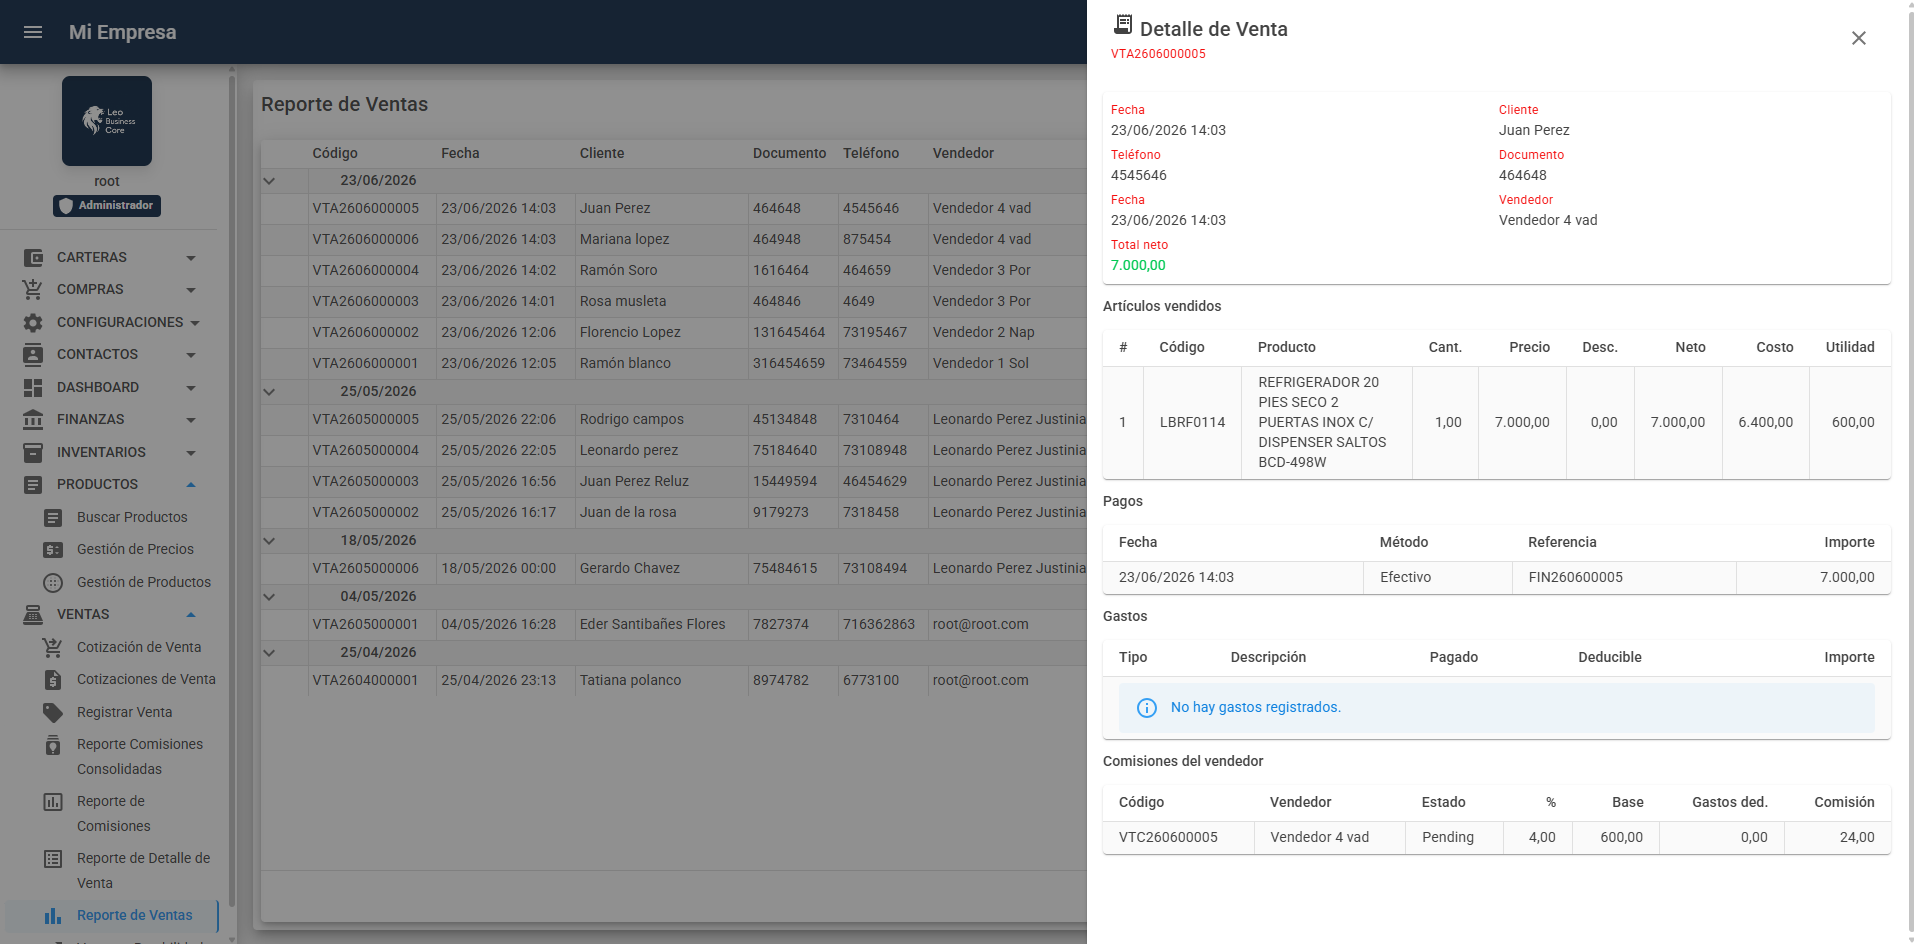This screenshot has width=1914, height=944.
Task: Expand the DASHBOARD menu arrow
Action: pyautogui.click(x=191, y=388)
